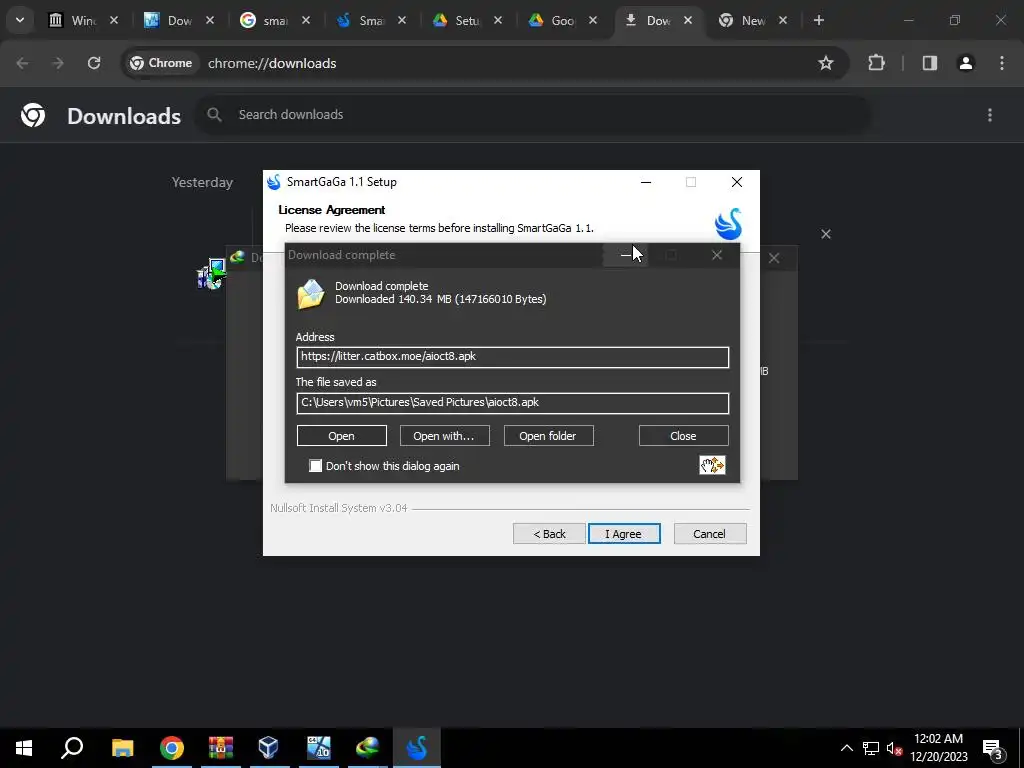Reload the current Chrome page

pyautogui.click(x=94, y=63)
